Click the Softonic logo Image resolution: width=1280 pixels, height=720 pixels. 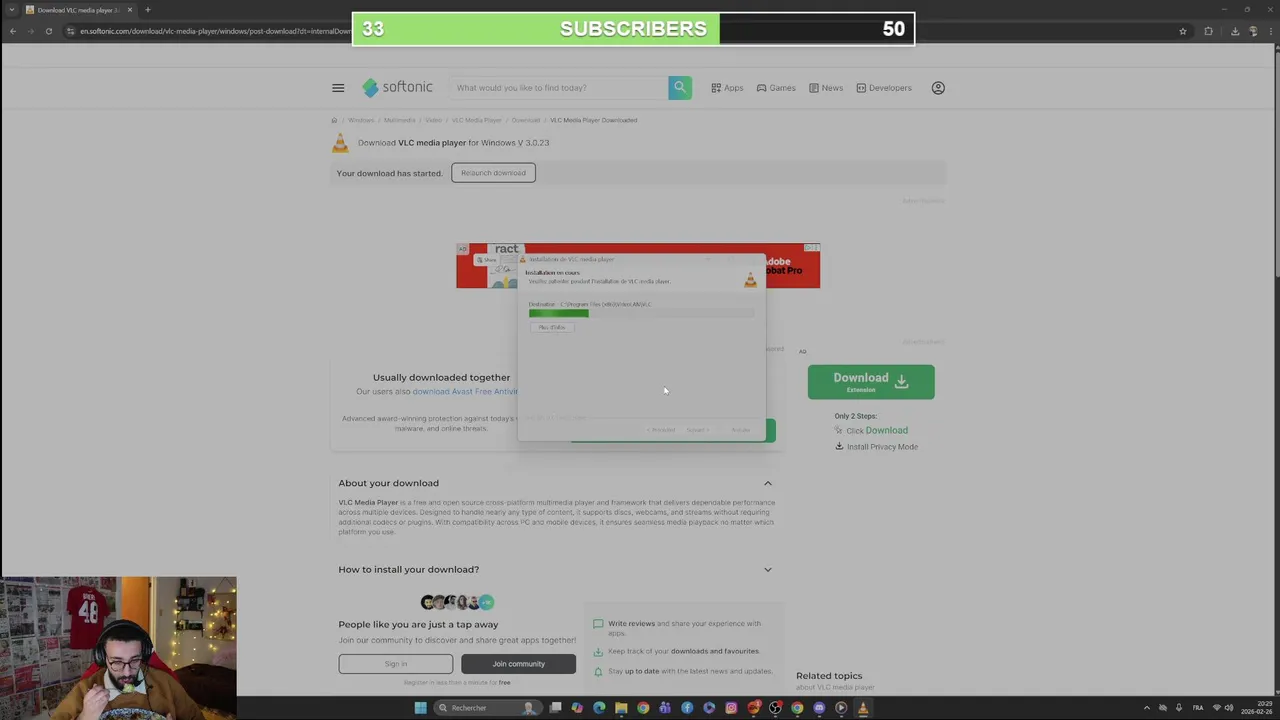click(397, 88)
